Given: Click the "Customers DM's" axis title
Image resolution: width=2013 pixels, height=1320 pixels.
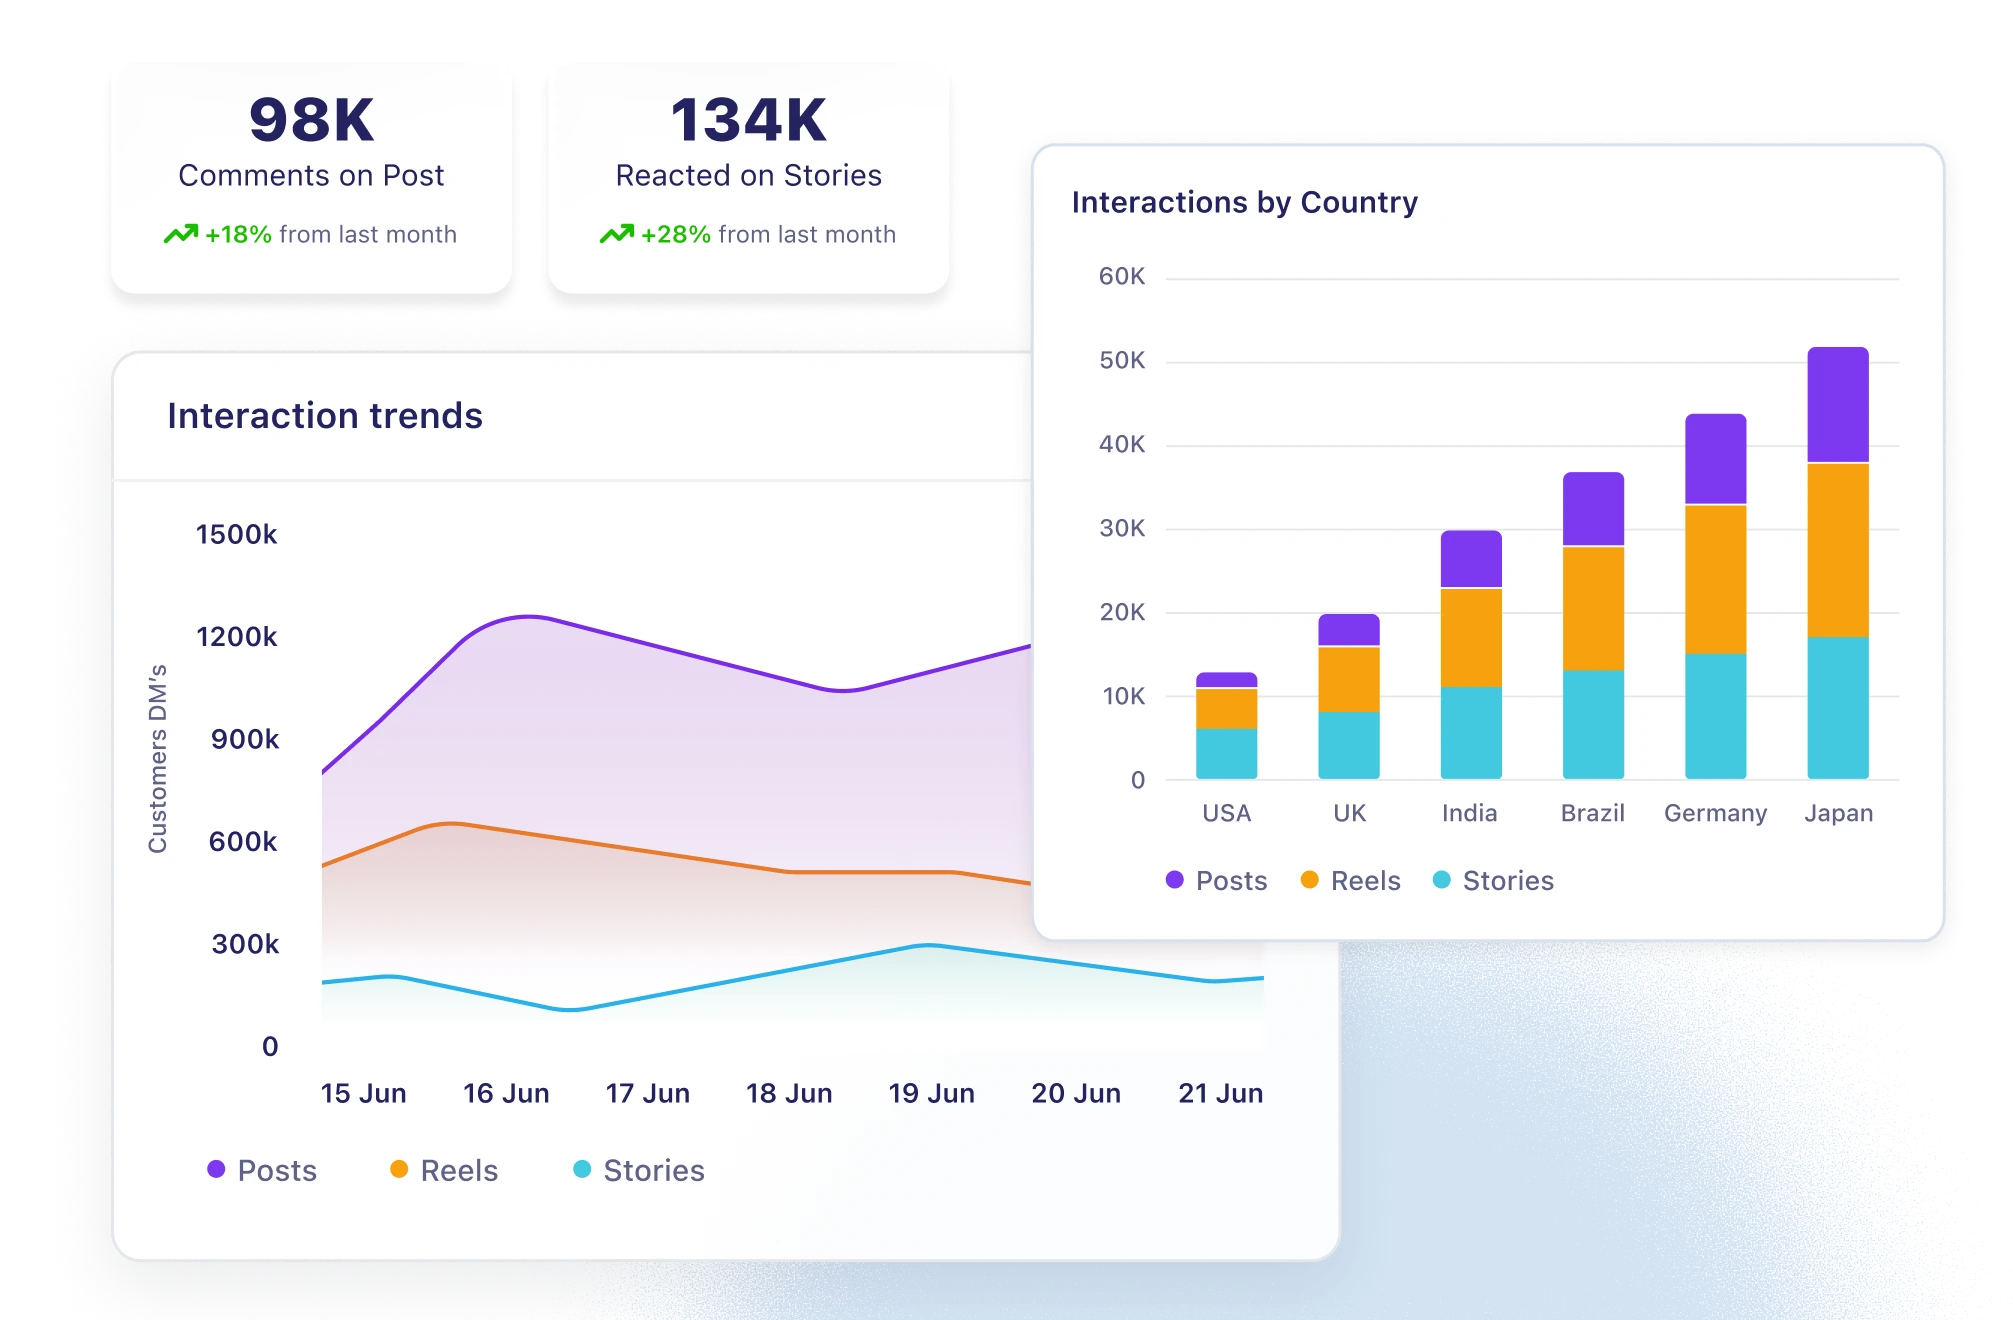Looking at the screenshot, I should click(158, 758).
